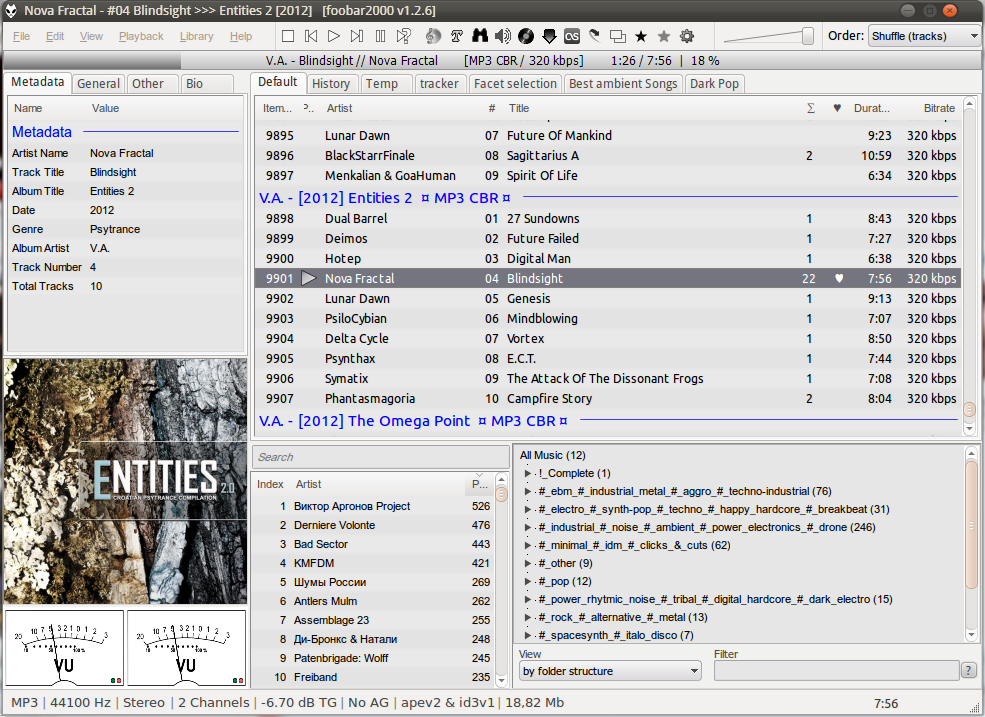Open the Order shuffle dropdown
The height and width of the screenshot is (717, 985).
(924, 36)
